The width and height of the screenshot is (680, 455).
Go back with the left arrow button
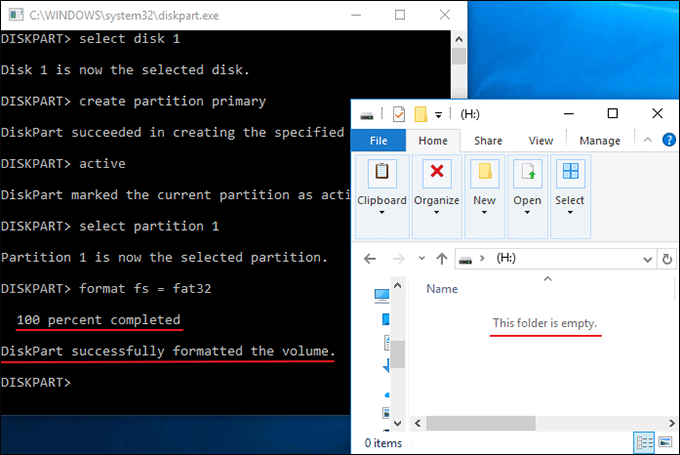pyautogui.click(x=370, y=259)
